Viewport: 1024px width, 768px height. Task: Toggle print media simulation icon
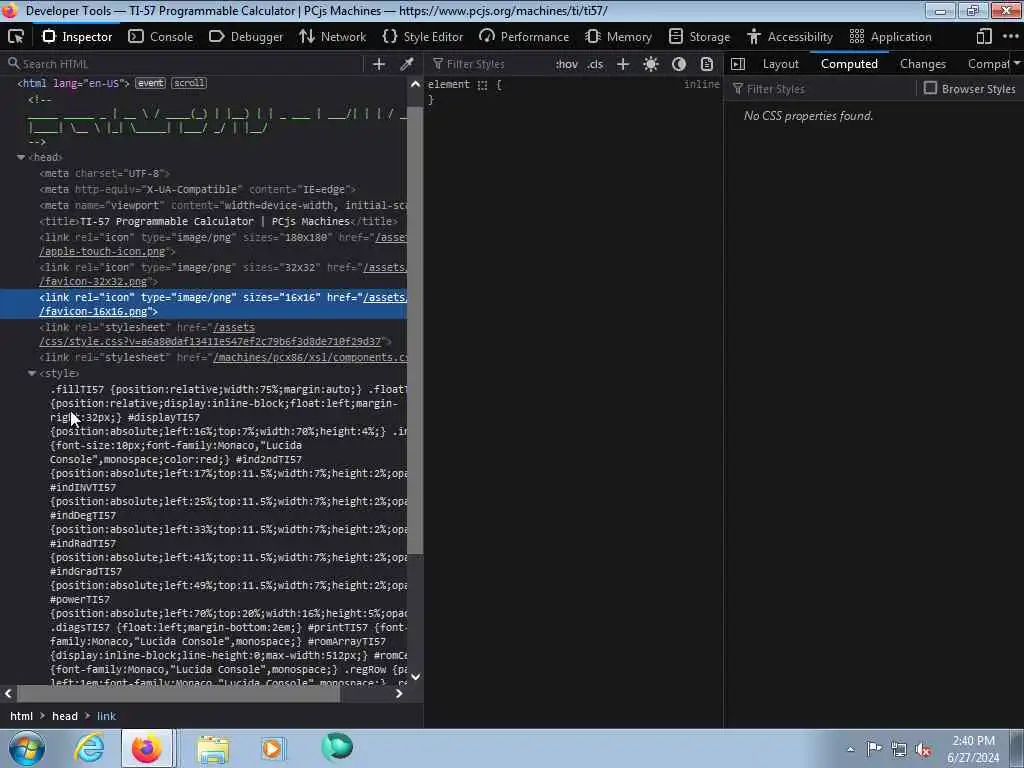click(x=707, y=64)
